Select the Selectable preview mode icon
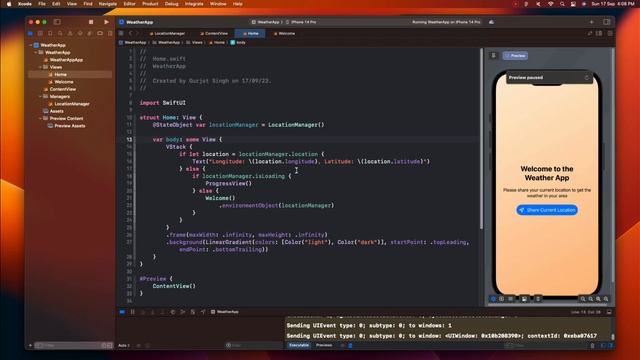This screenshot has height=360, width=640. pyautogui.click(x=502, y=299)
